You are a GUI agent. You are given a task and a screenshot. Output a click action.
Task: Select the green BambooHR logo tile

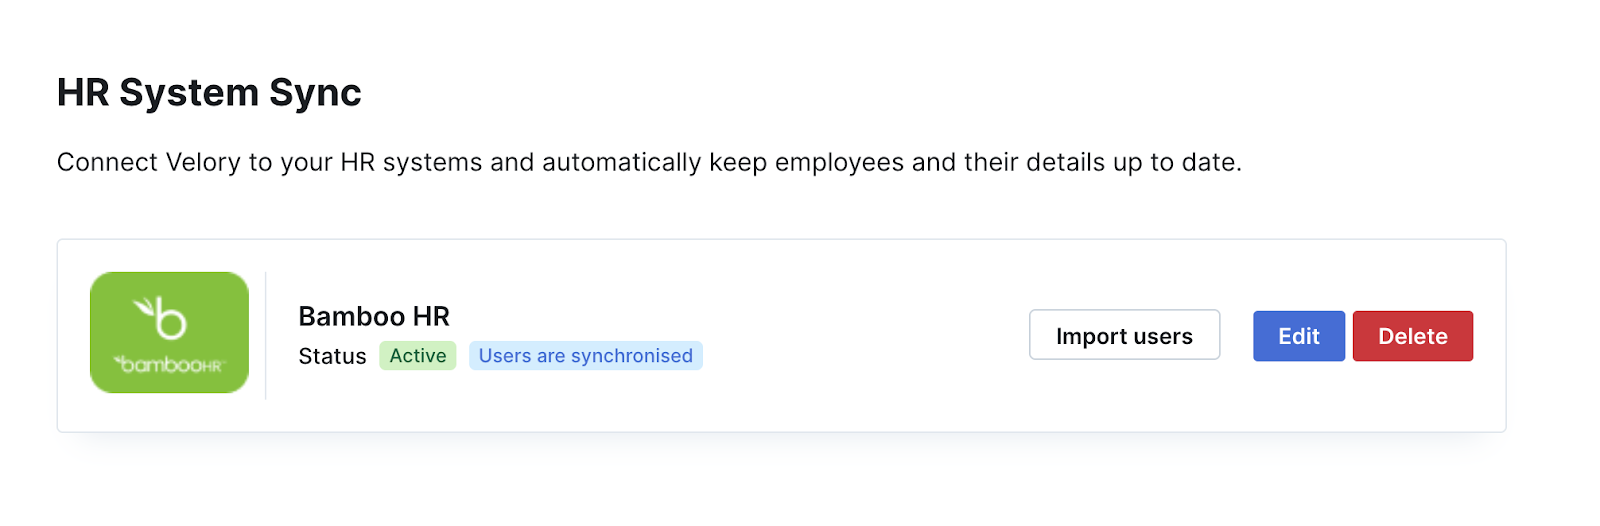click(x=169, y=332)
